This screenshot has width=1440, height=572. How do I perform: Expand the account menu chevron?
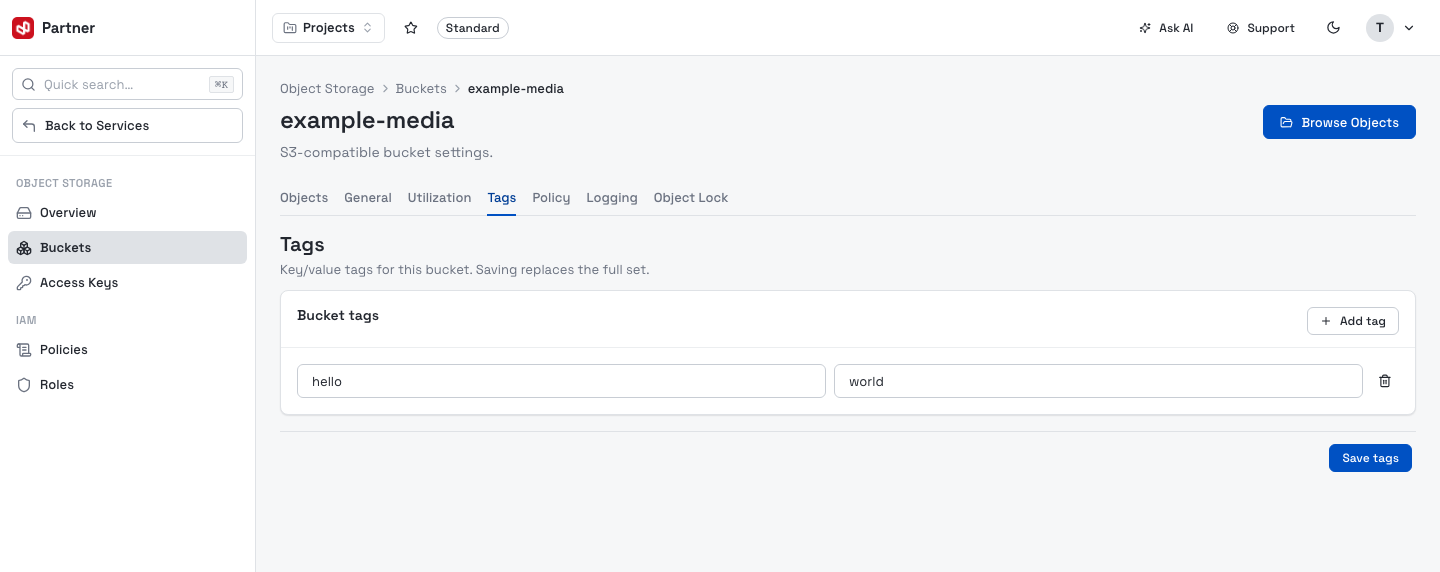1409,28
